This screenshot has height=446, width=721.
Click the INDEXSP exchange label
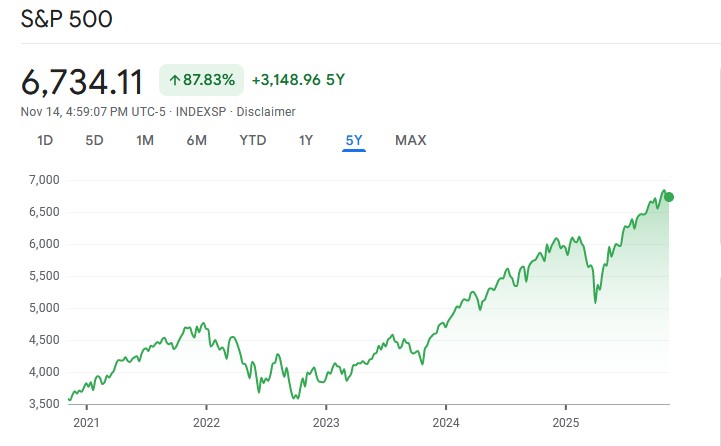[200, 111]
